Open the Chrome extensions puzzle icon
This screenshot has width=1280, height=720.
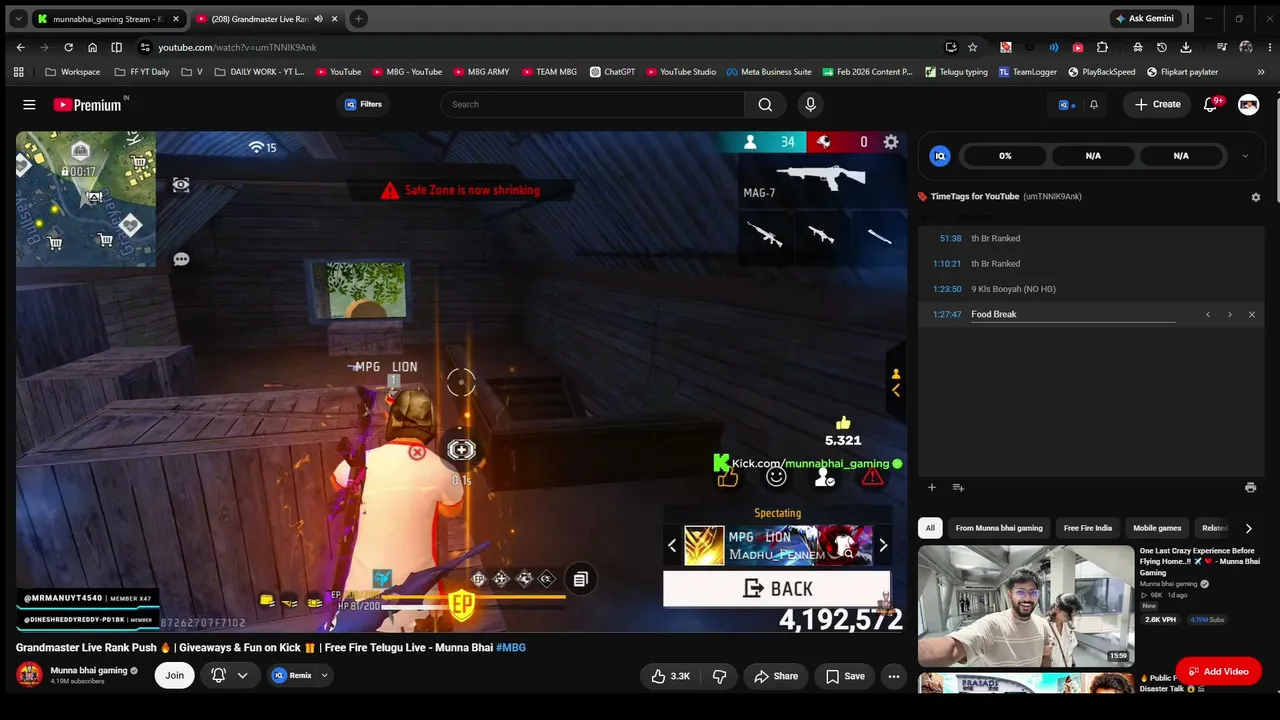coord(1102,47)
